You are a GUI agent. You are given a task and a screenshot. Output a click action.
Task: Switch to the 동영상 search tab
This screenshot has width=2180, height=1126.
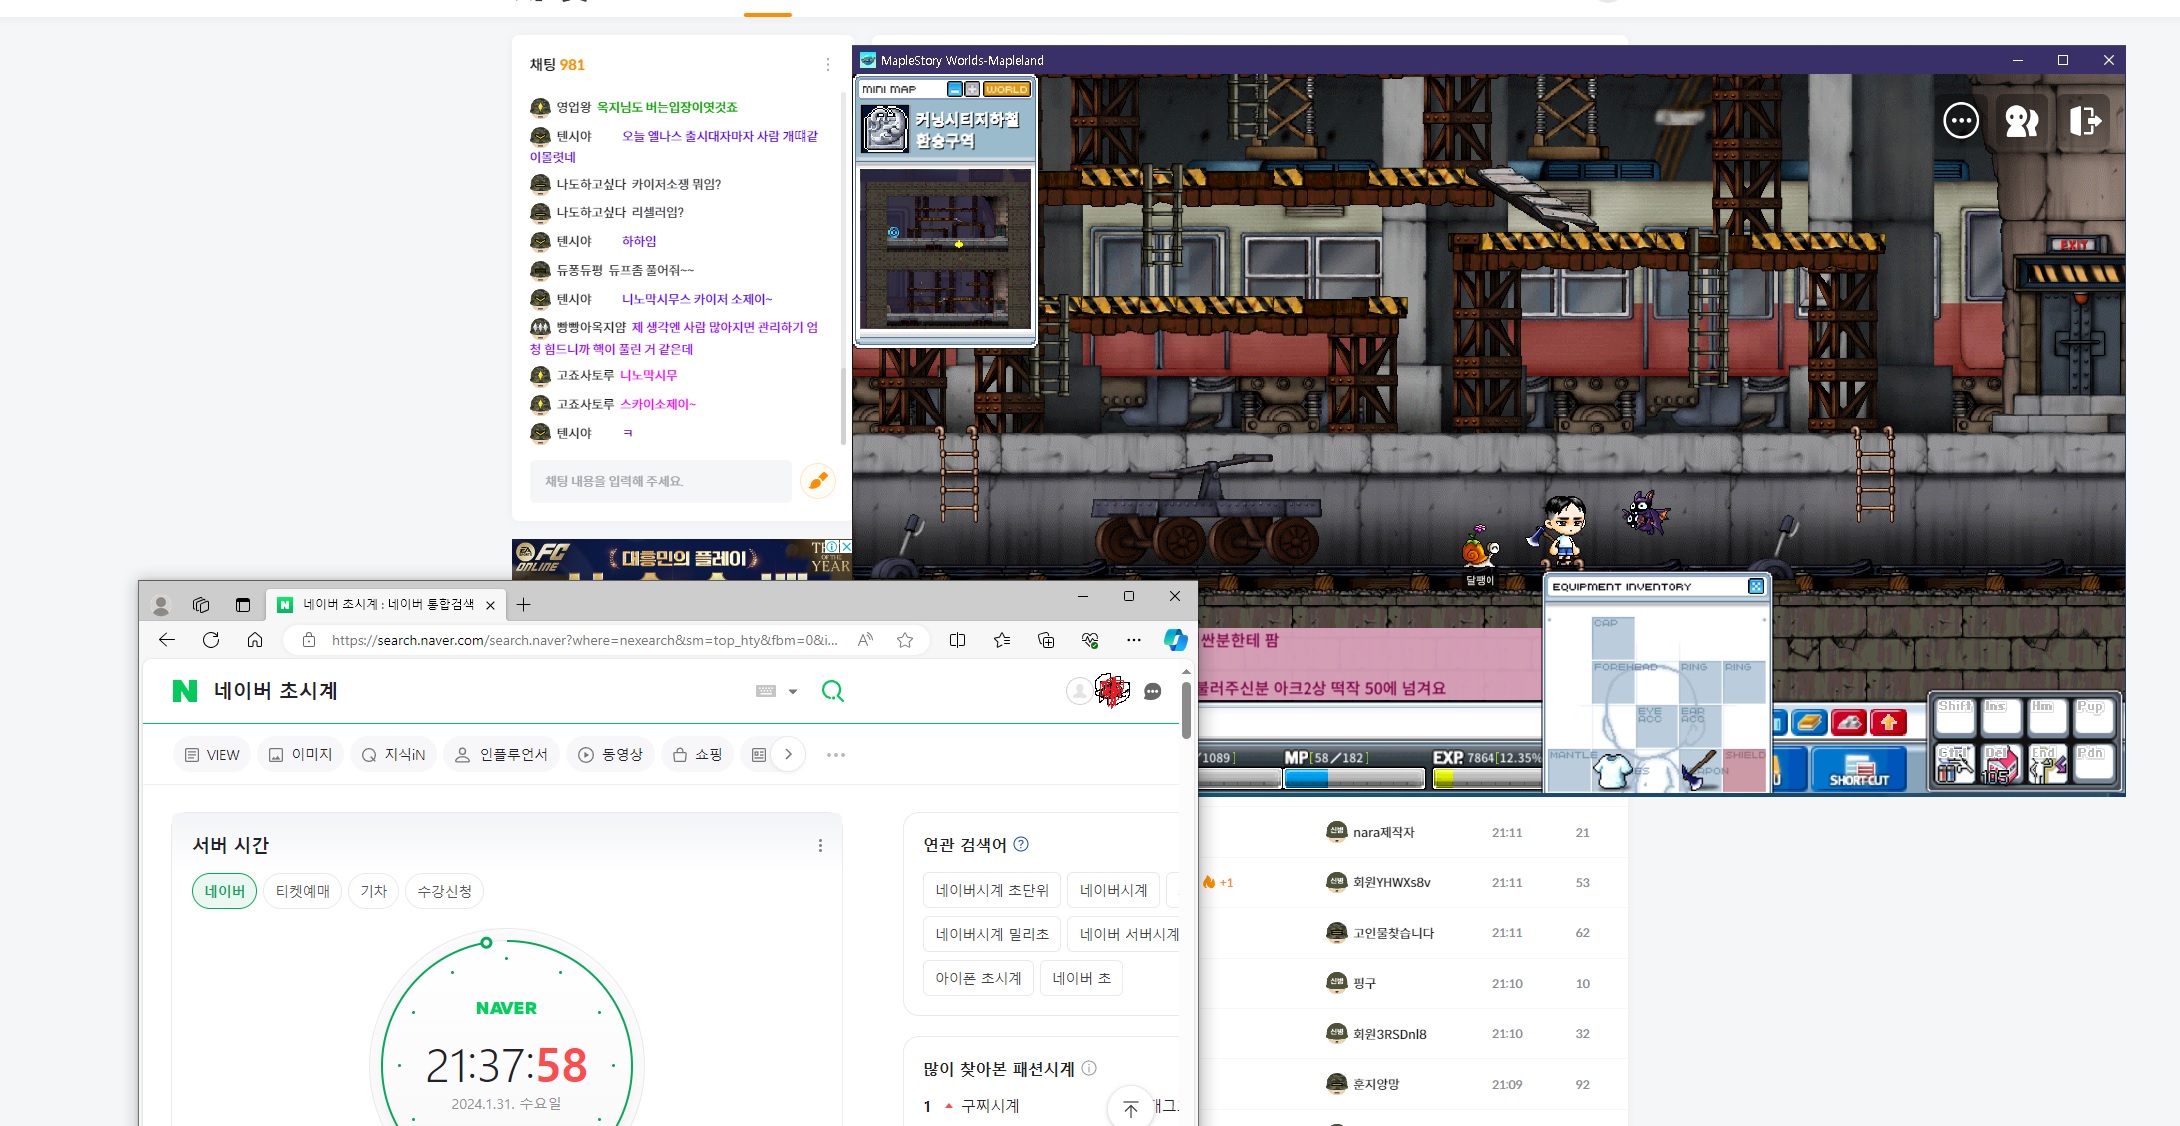[611, 754]
